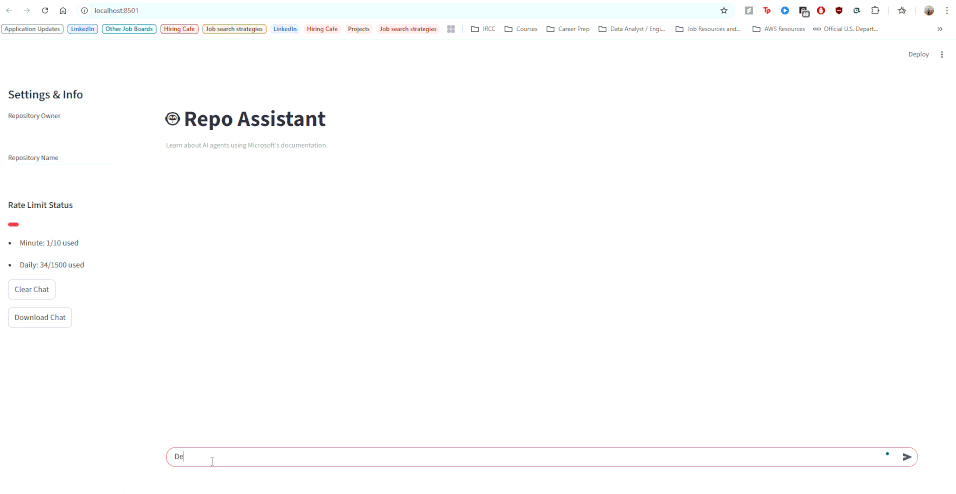
Task: Open the Application Updates tab group
Action: (x=32, y=29)
